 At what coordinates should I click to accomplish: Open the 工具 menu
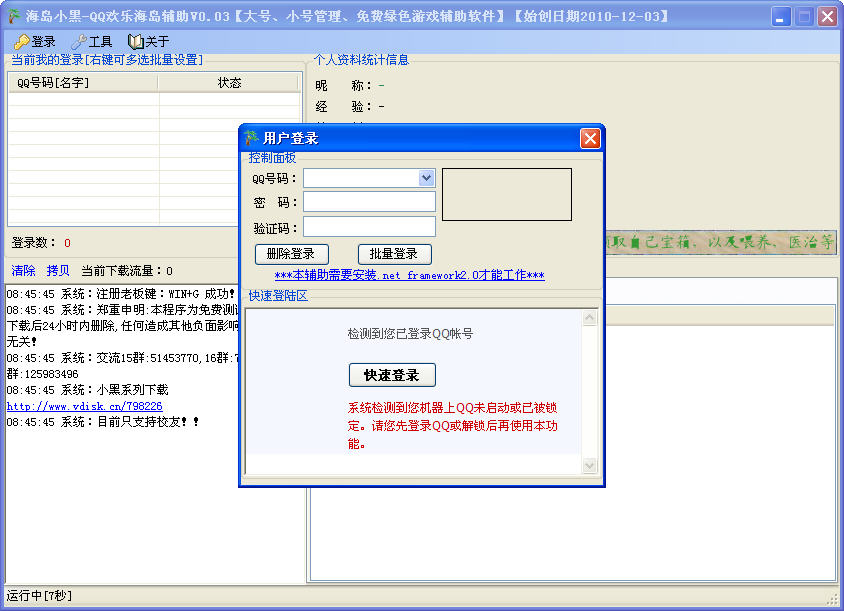[92, 41]
